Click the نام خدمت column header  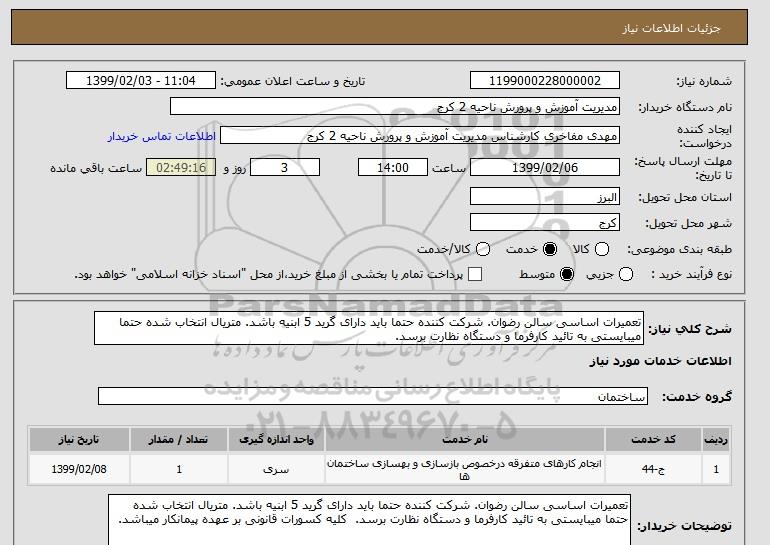(x=465, y=439)
